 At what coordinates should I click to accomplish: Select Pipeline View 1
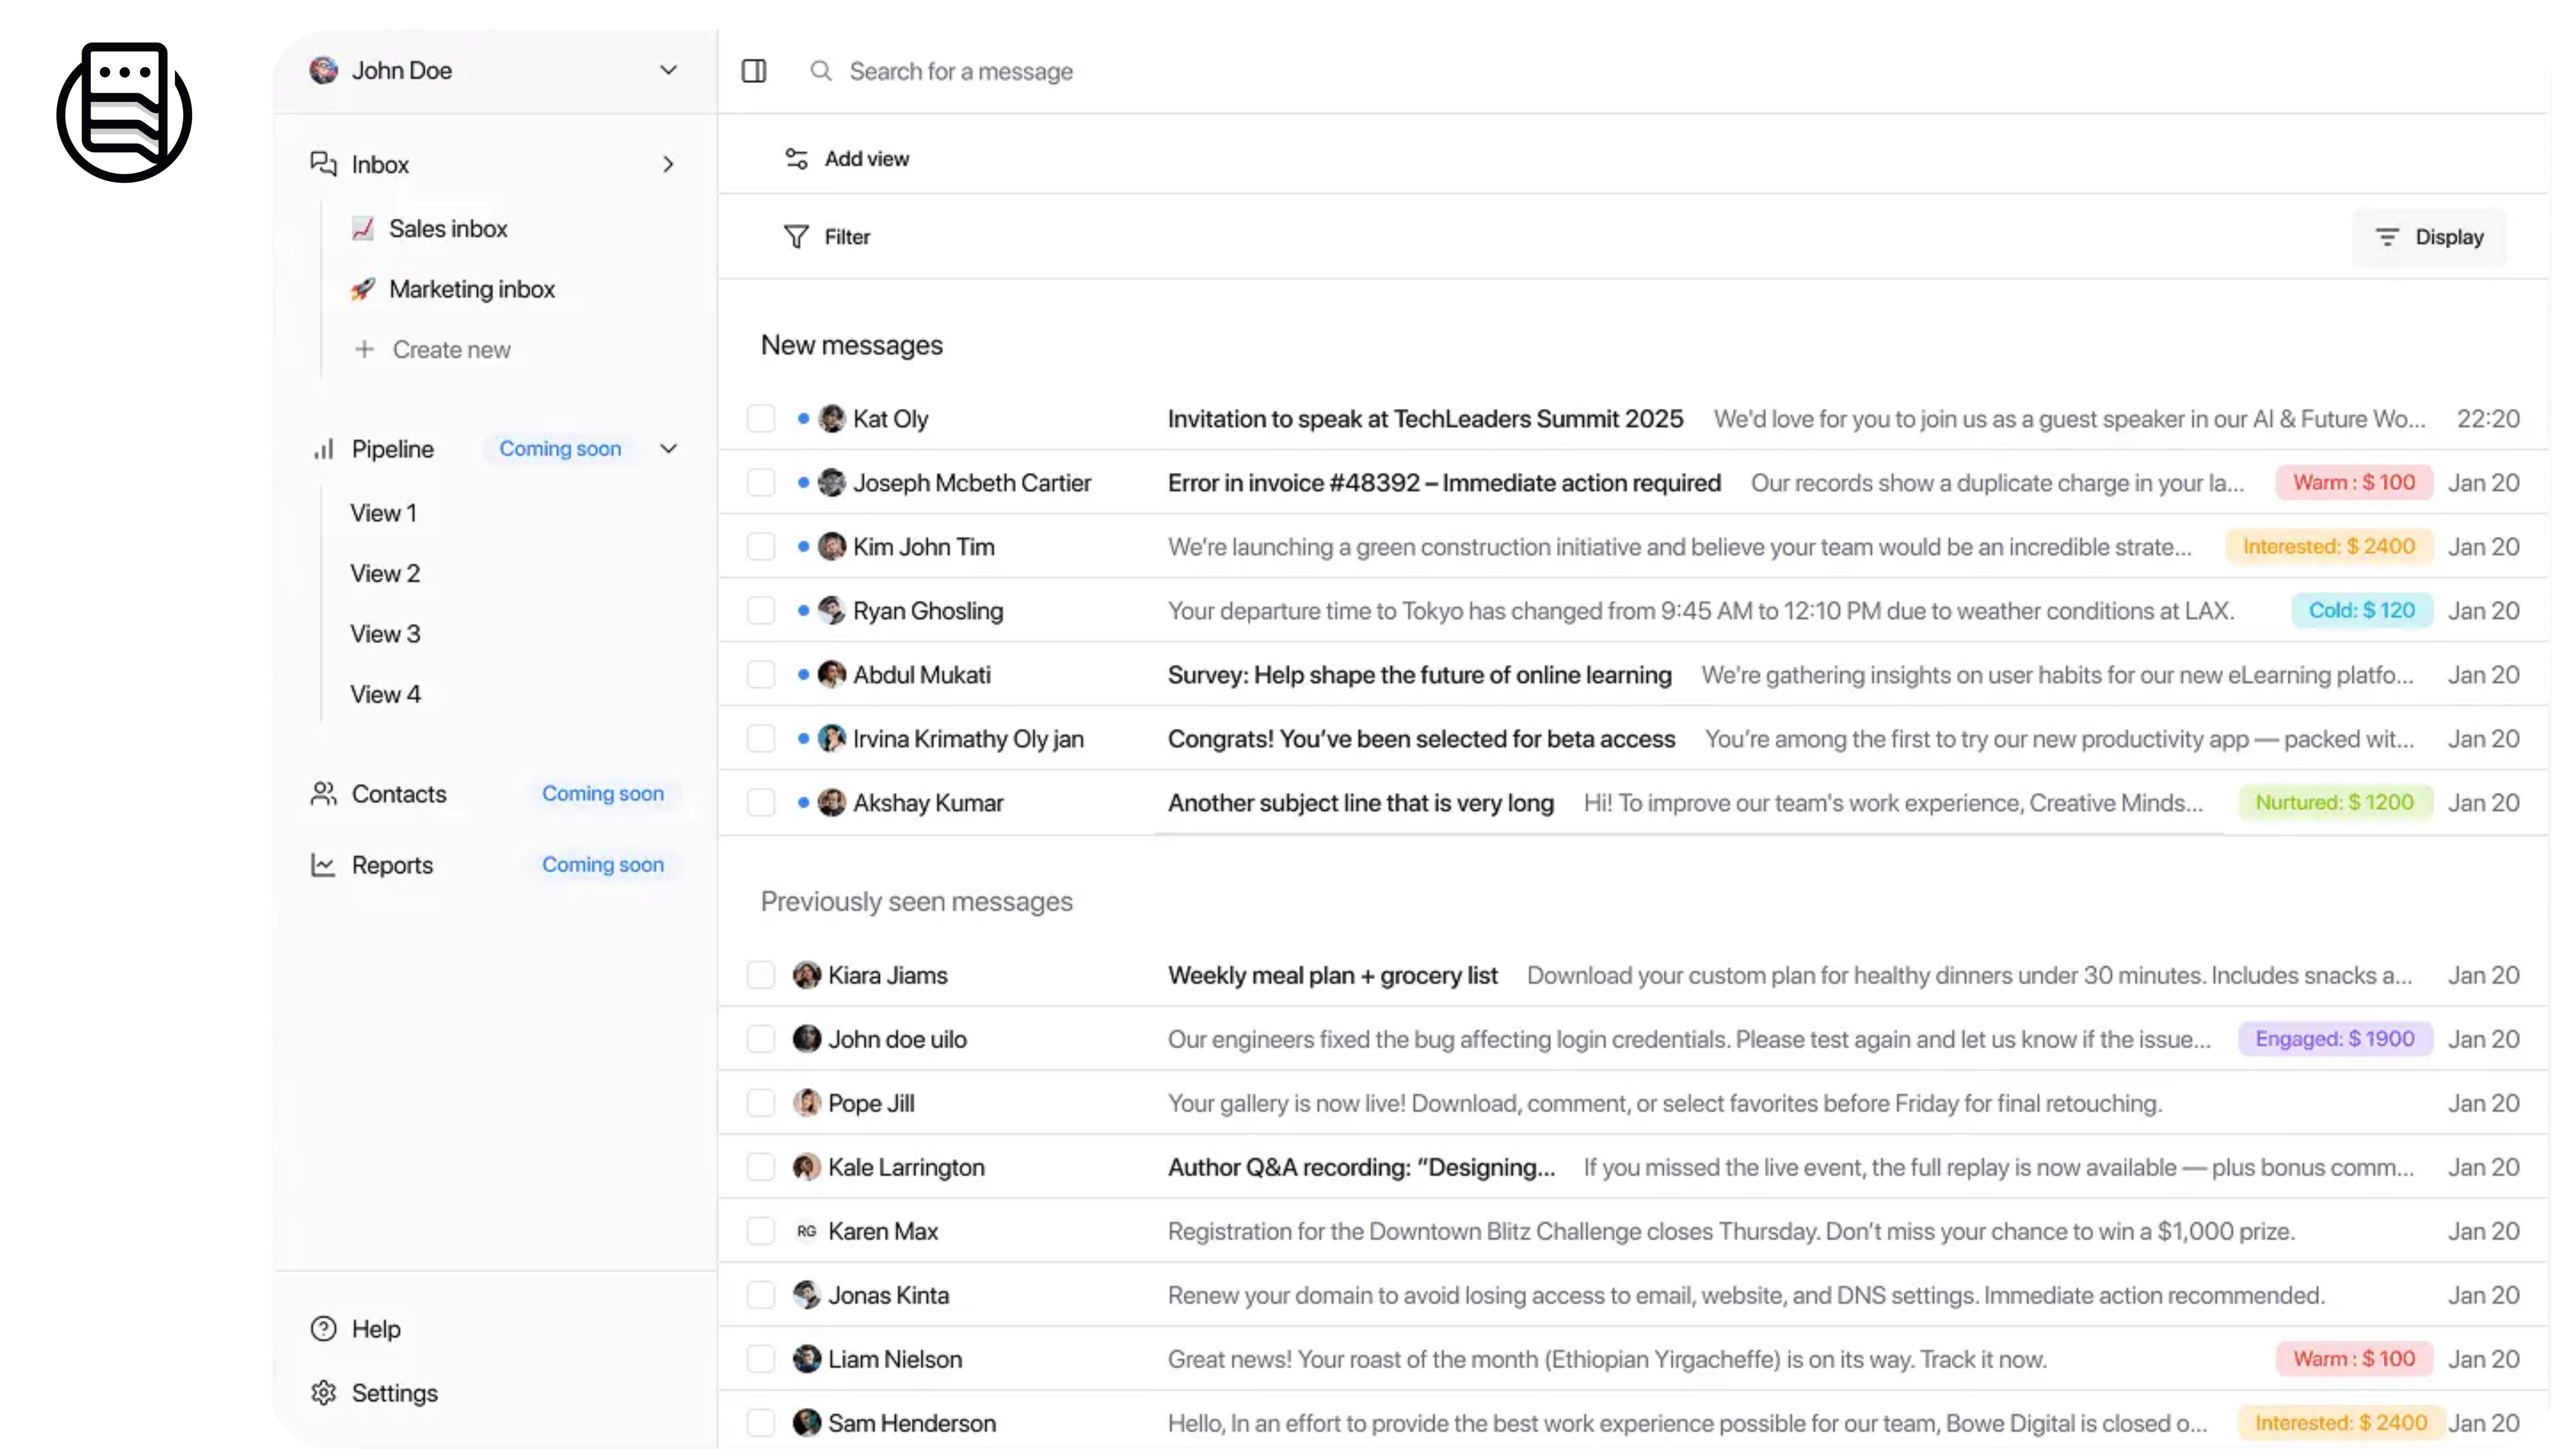pos(384,513)
